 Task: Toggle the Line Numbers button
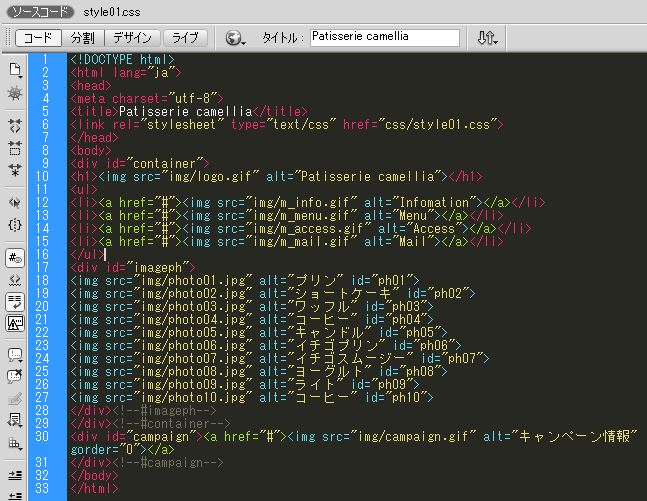click(15, 258)
